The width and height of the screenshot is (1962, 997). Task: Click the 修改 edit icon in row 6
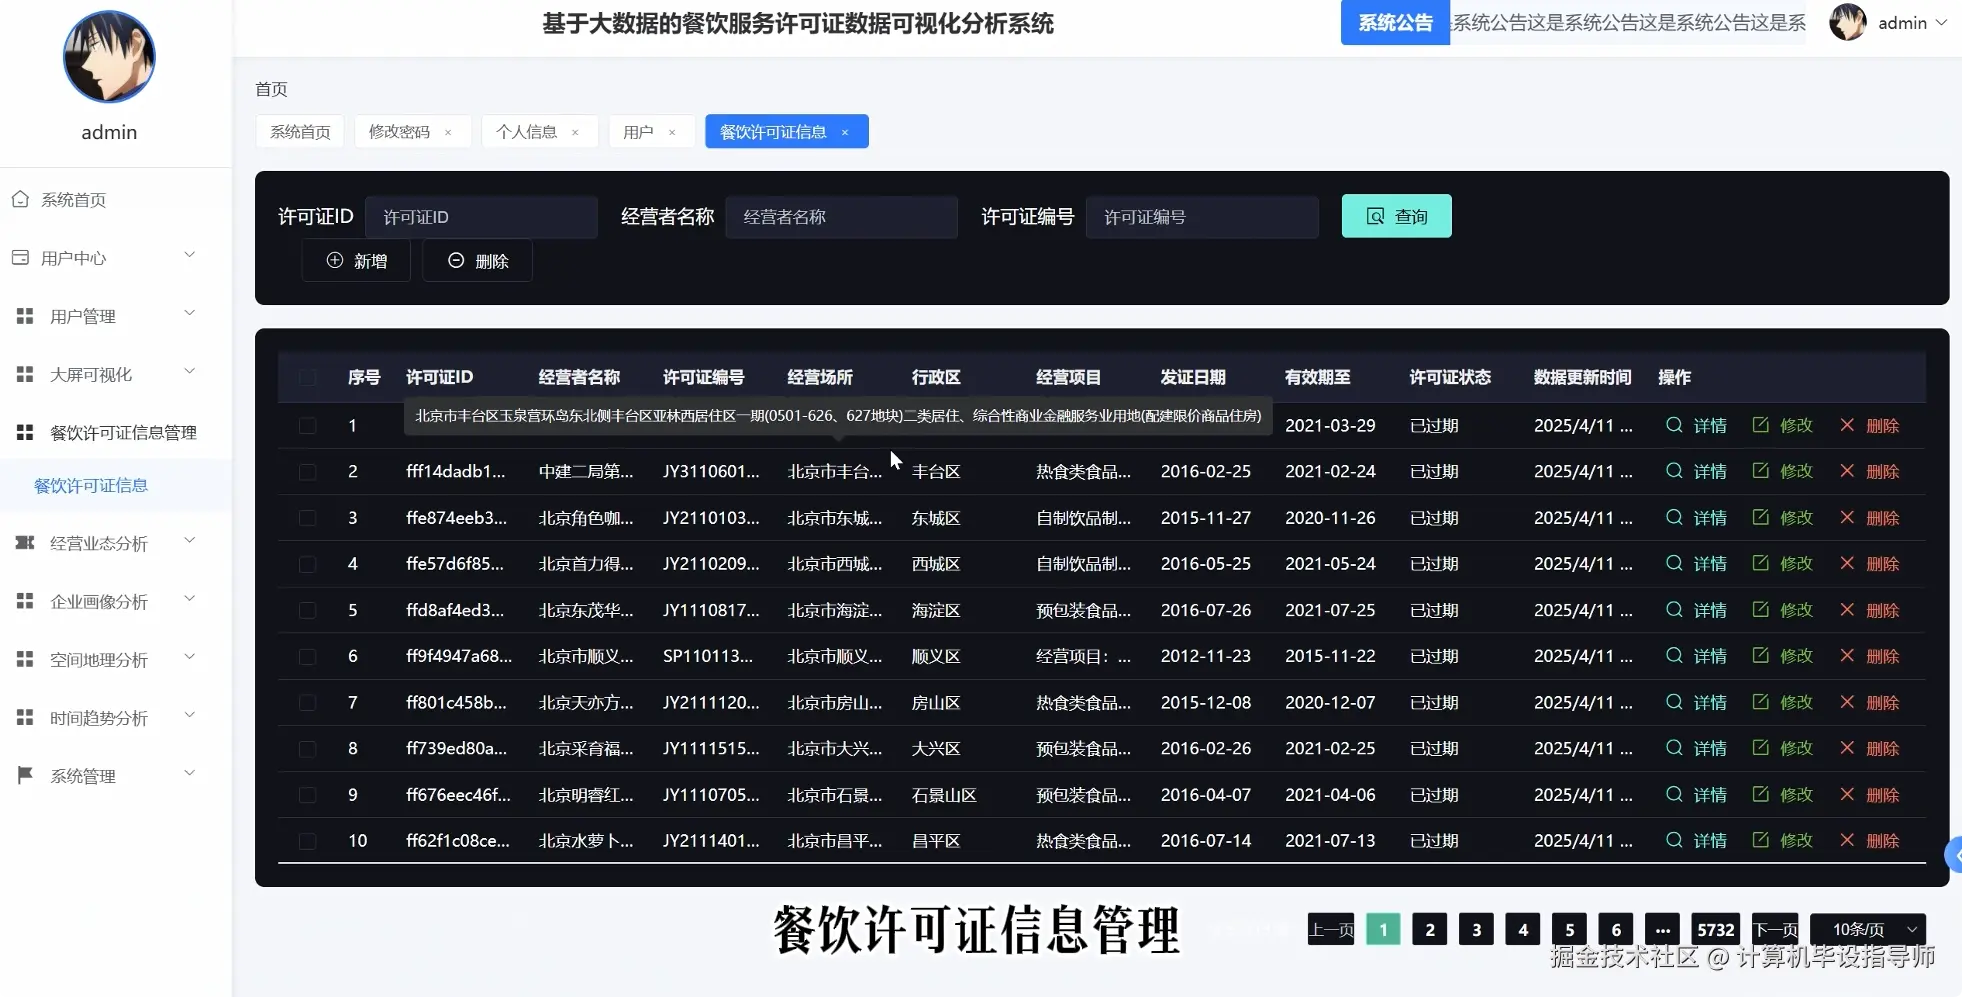click(1761, 655)
